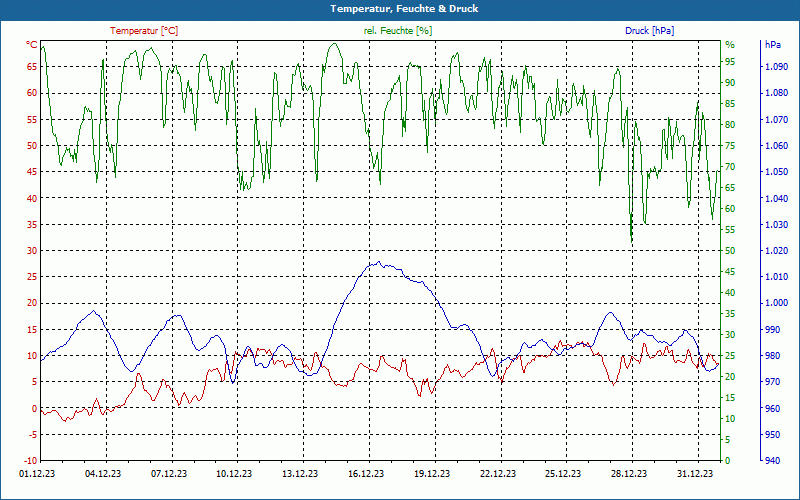
Task: Click the pressure axis value 1.060
Action: (777, 145)
